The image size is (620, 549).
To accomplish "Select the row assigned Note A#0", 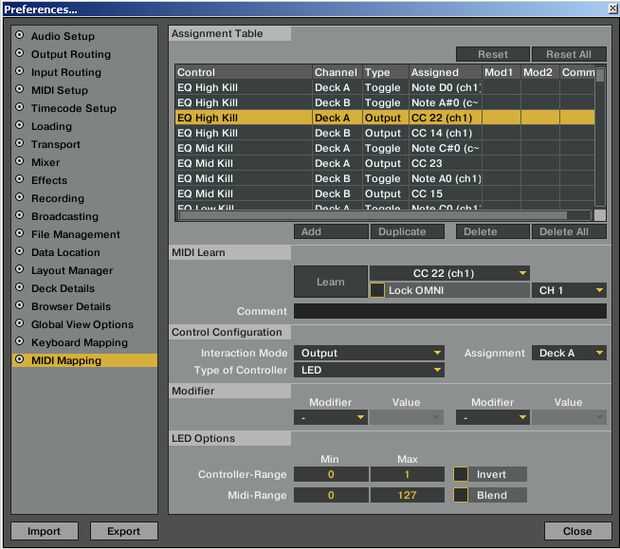I will point(385,102).
